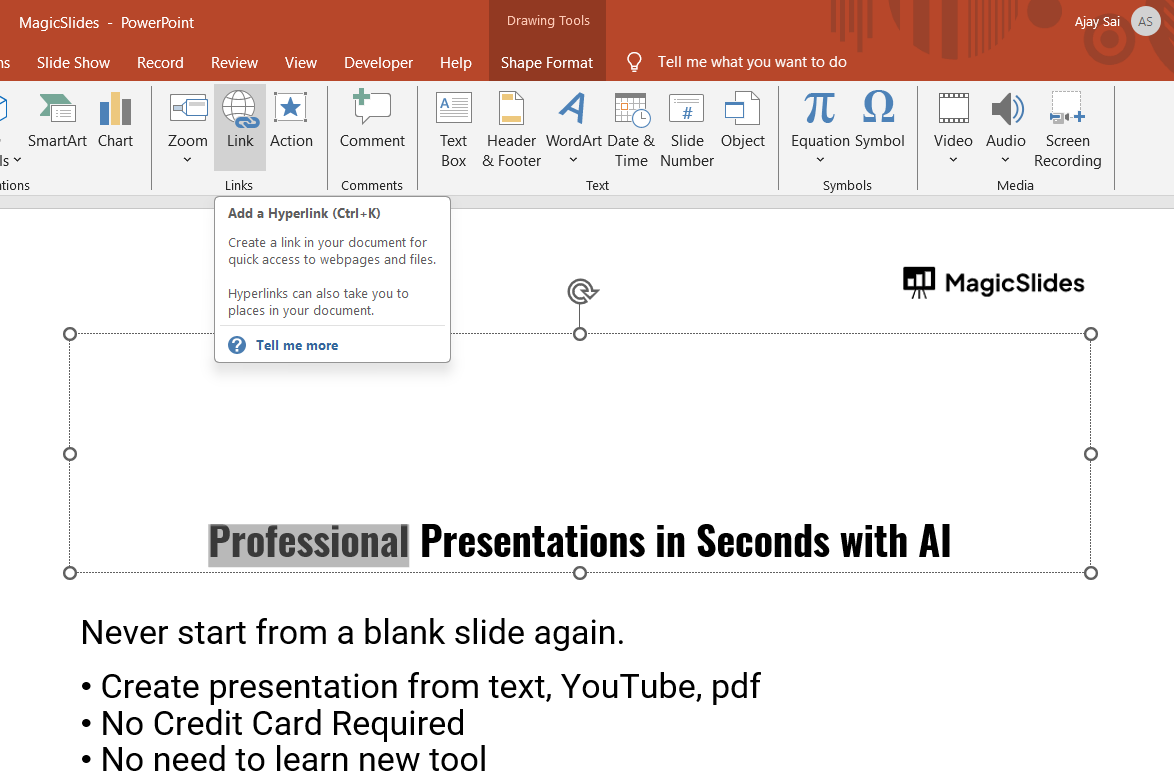Image resolution: width=1174 pixels, height=784 pixels.
Task: Click the lightbulb Tell me icon
Action: pos(634,62)
